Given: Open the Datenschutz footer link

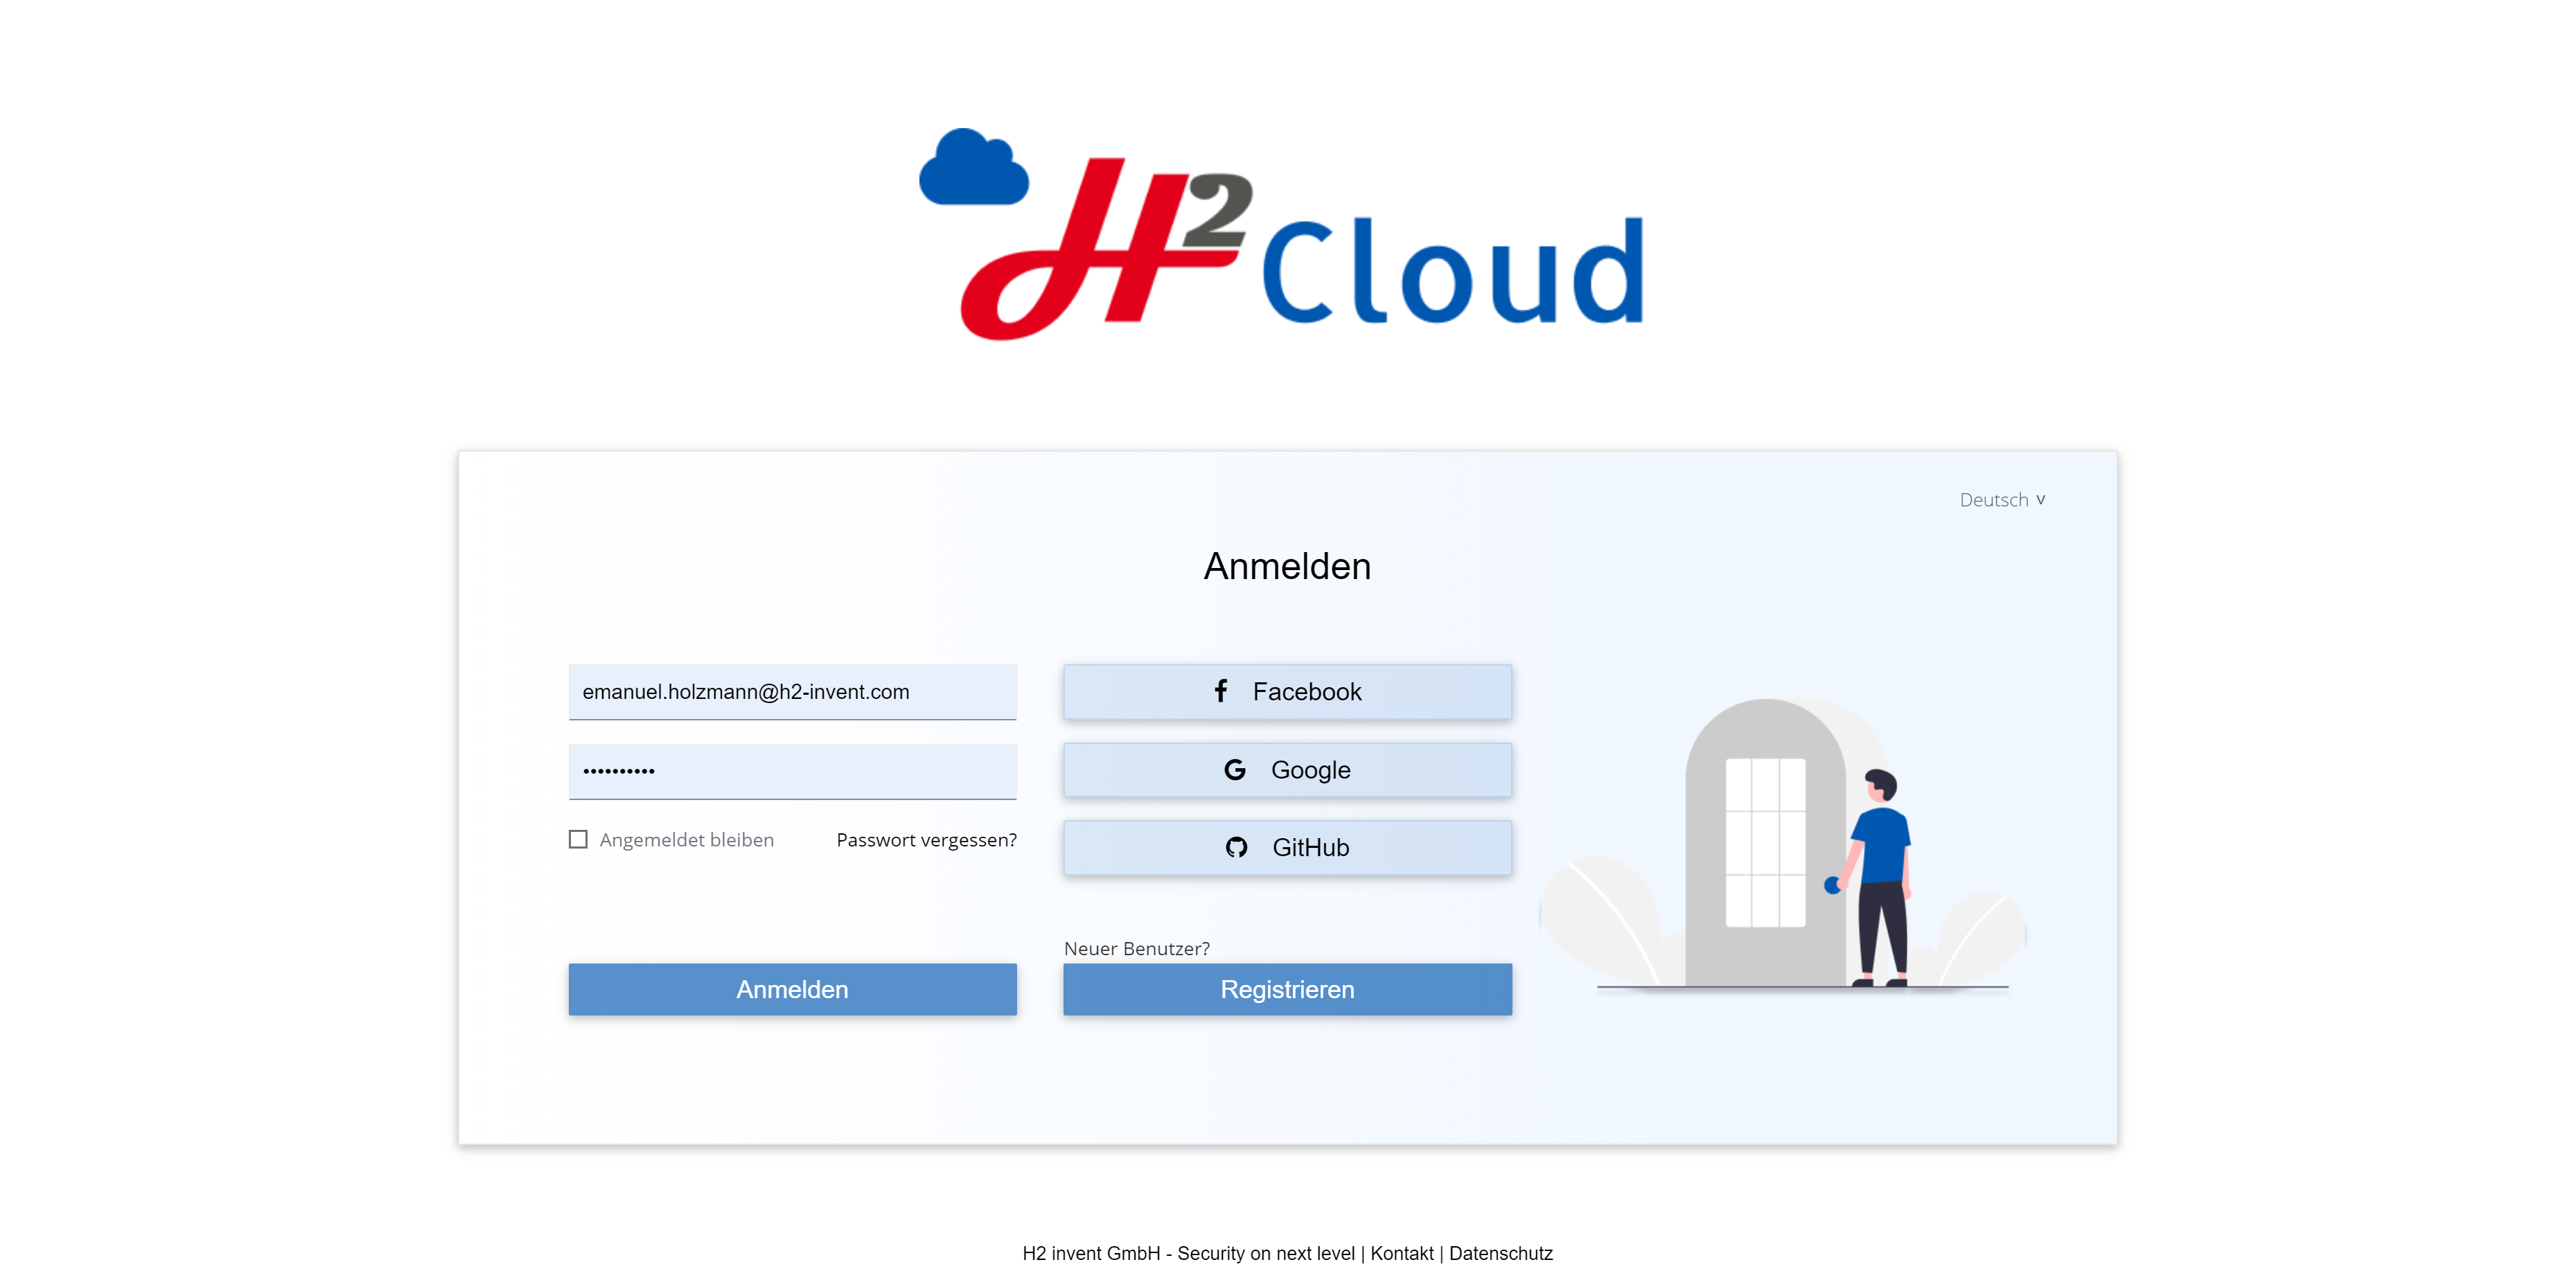Looking at the screenshot, I should click(x=1500, y=1253).
